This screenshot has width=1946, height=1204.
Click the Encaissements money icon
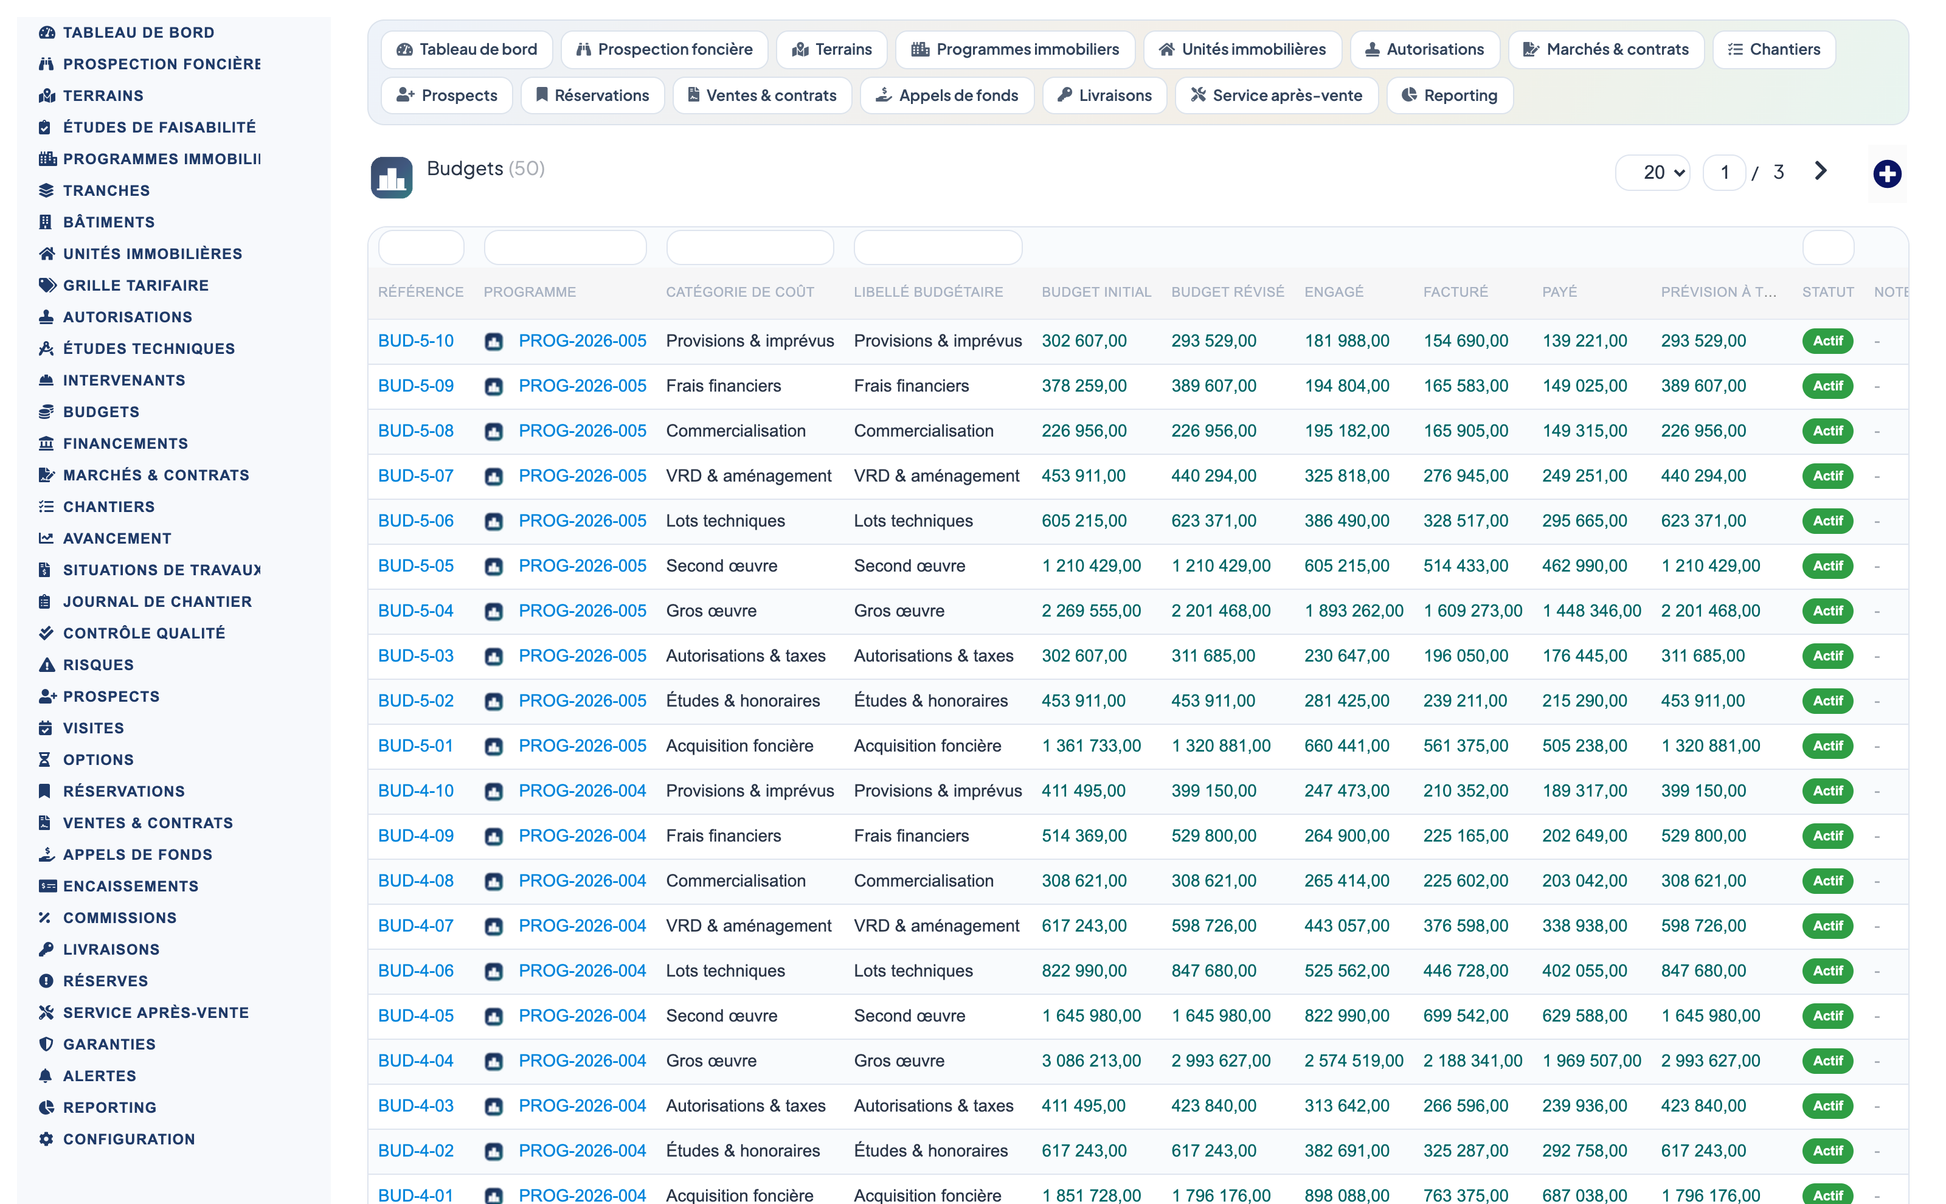46,886
